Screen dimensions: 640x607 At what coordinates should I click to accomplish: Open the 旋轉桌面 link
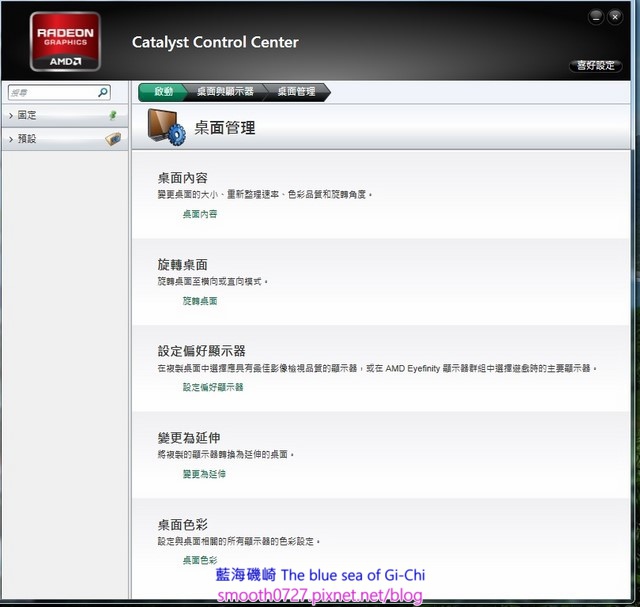[200, 301]
